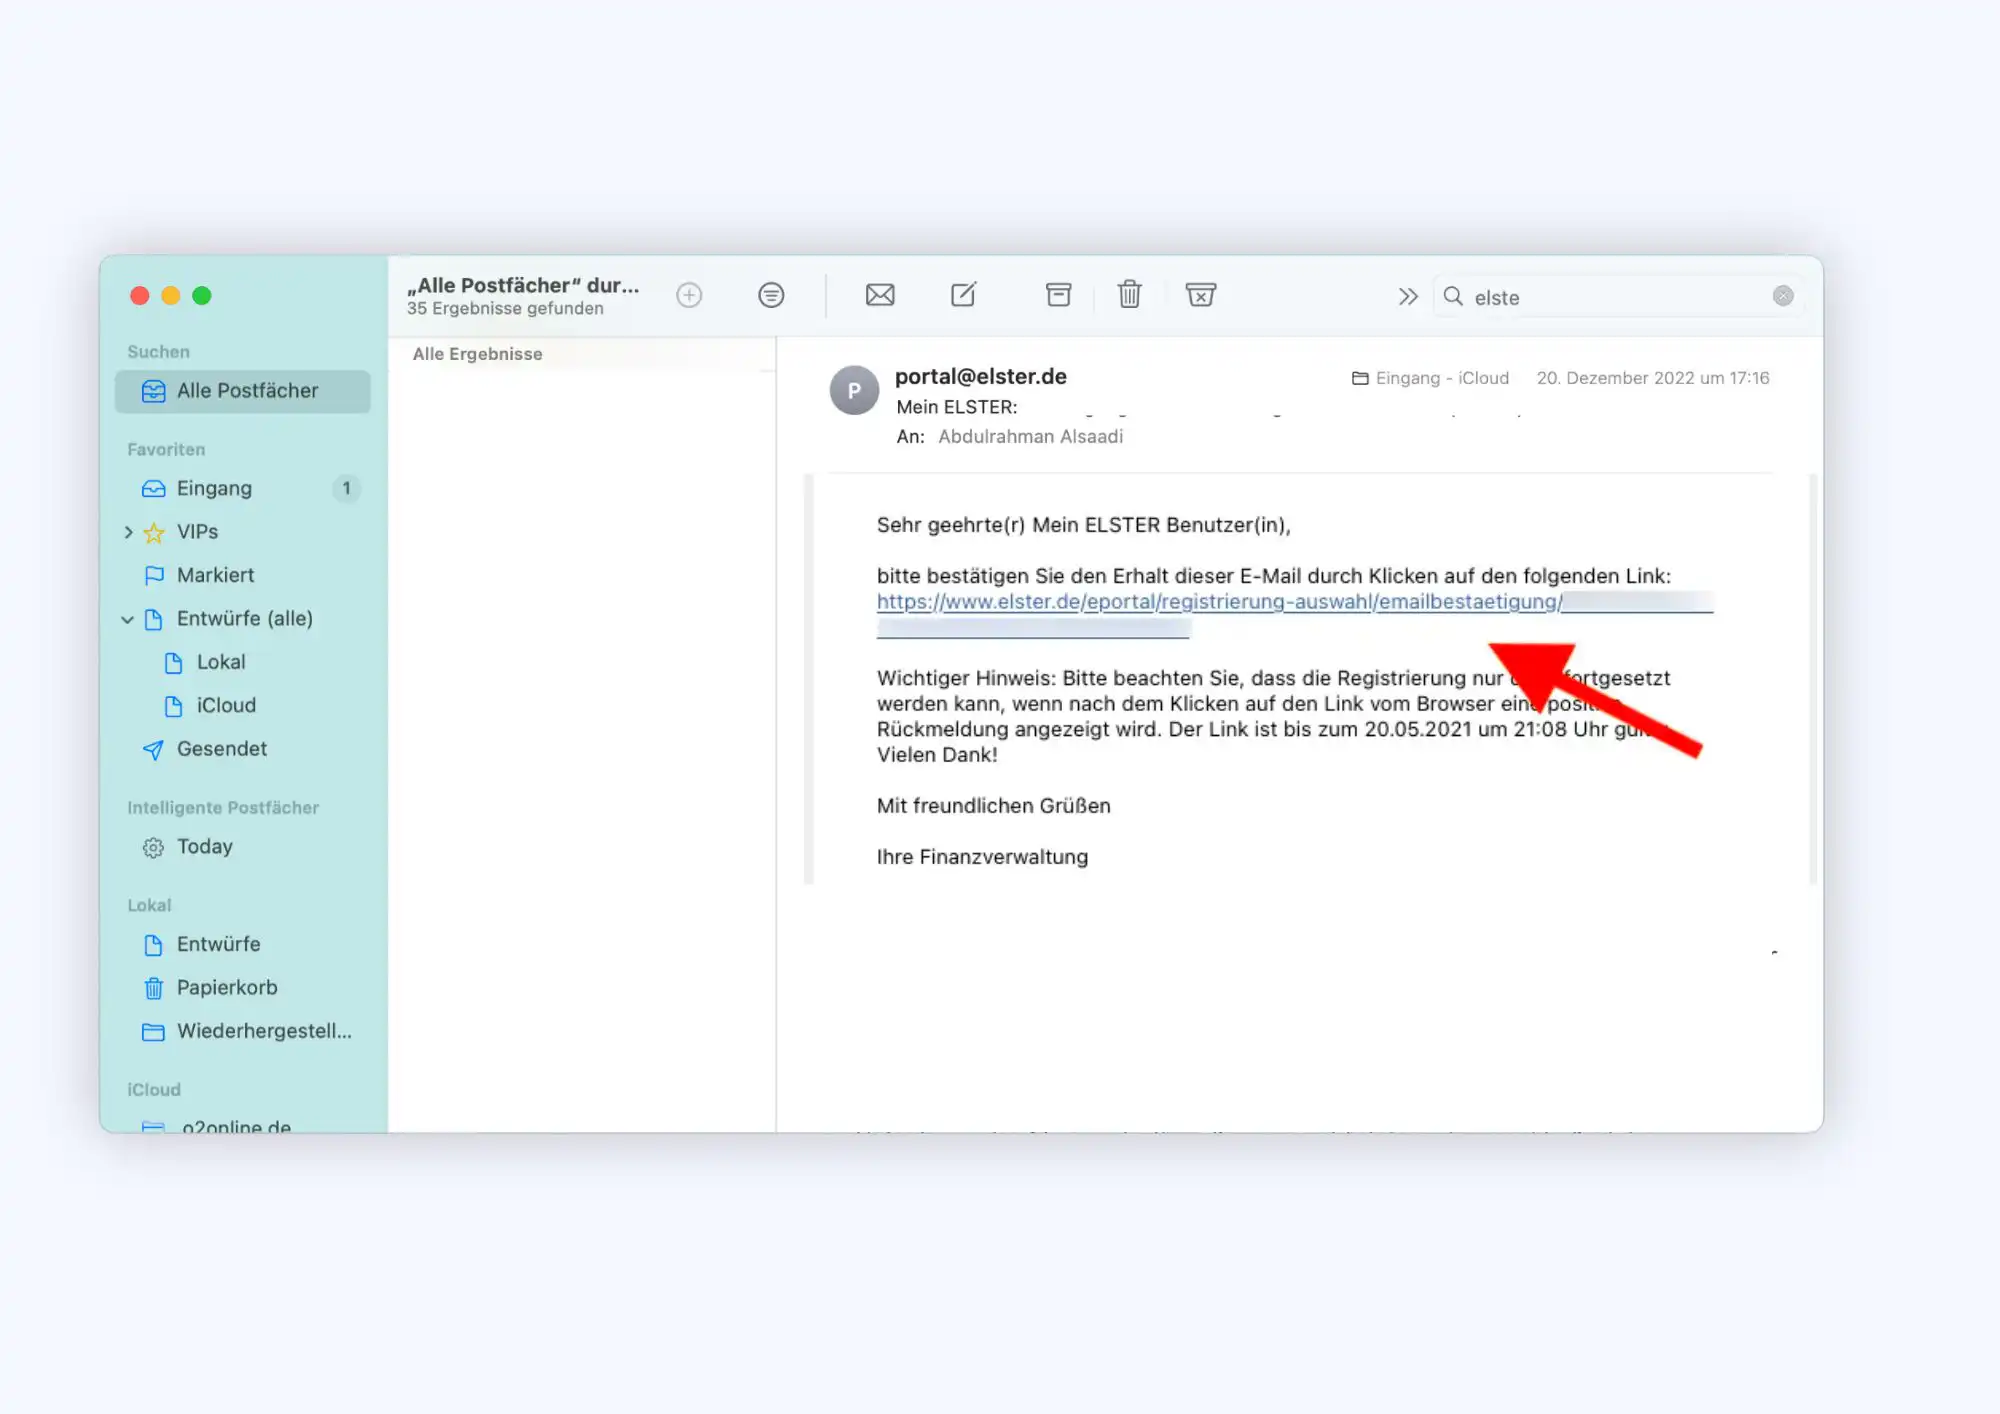Open the Eingang mailbox
Viewport: 2000px width, 1414px height.
tap(214, 488)
